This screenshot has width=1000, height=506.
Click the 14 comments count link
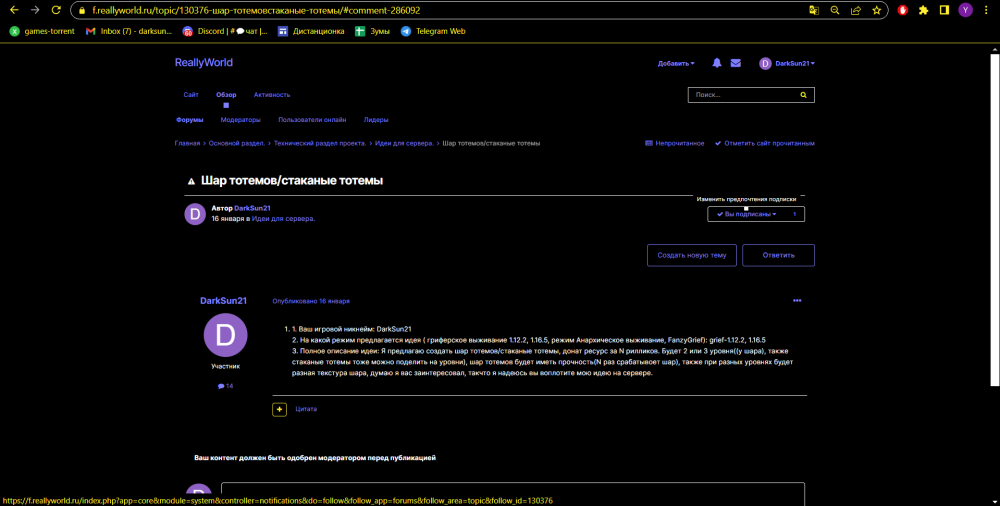[x=225, y=386]
